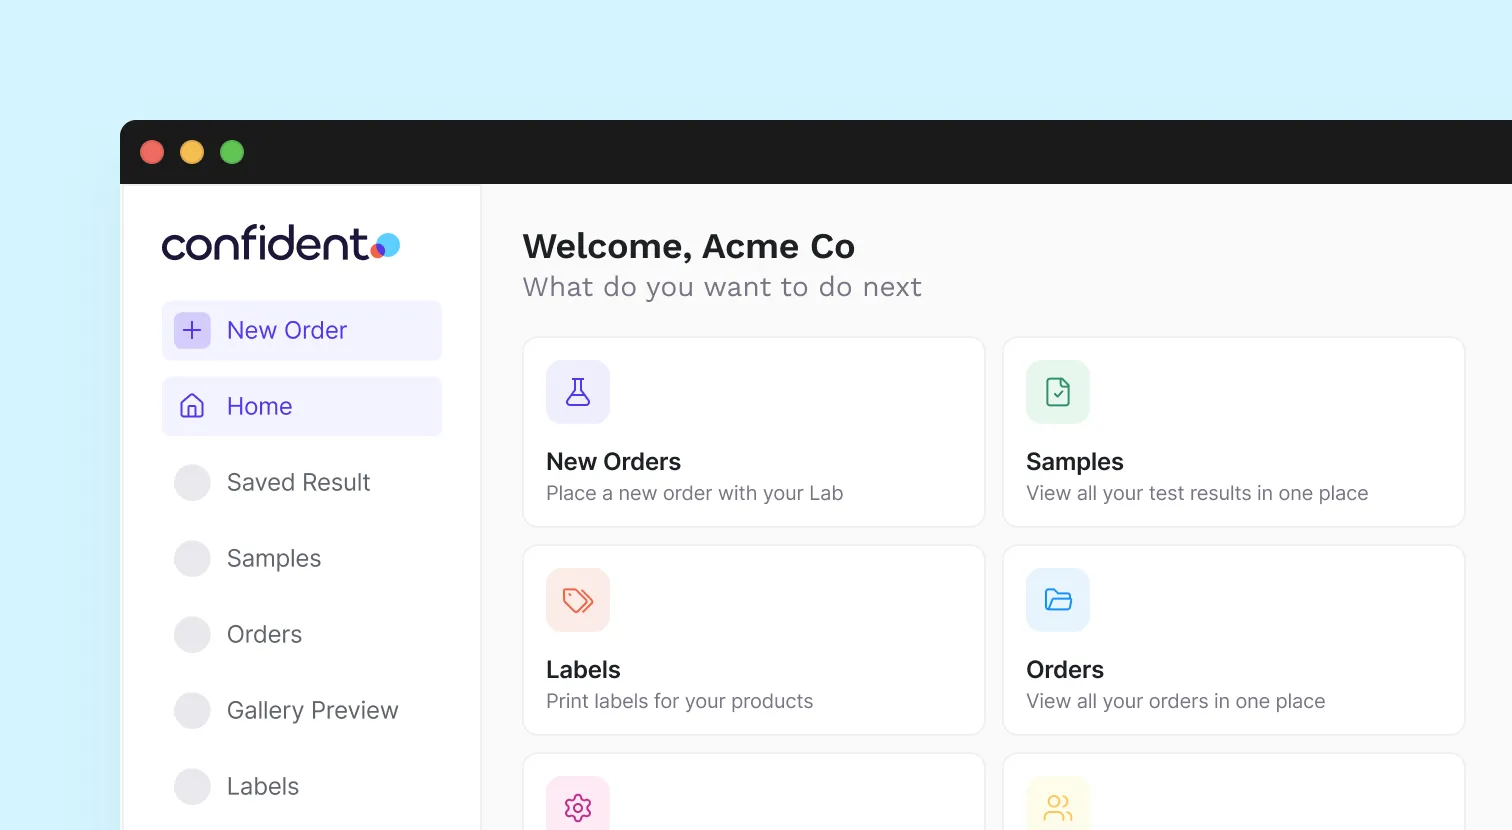Go to Home in the sidebar

click(302, 406)
